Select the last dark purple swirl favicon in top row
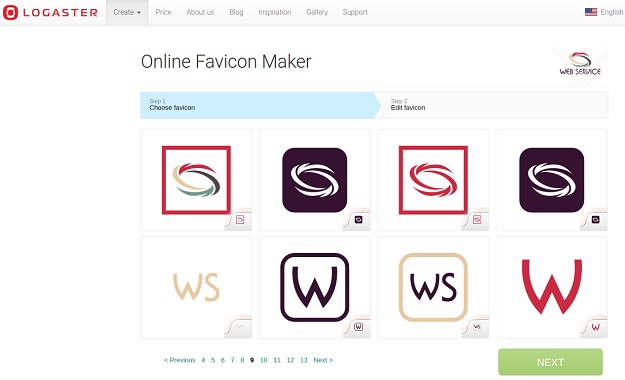The width and height of the screenshot is (625, 380). click(x=552, y=180)
